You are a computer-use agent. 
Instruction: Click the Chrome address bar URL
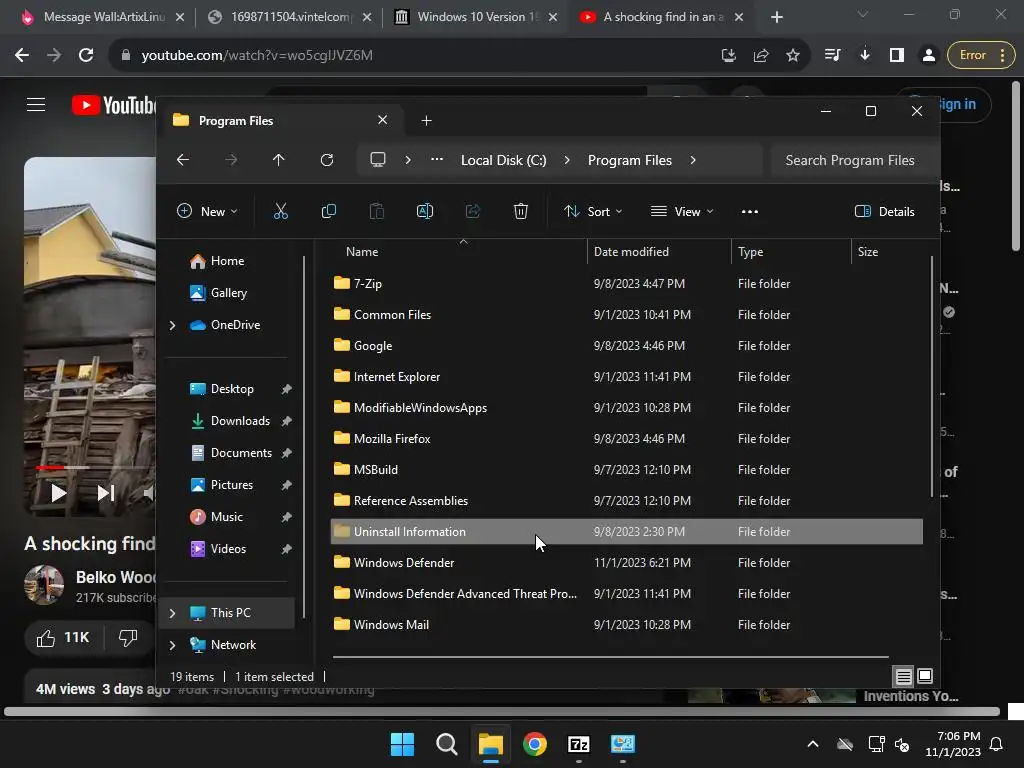[x=257, y=56]
